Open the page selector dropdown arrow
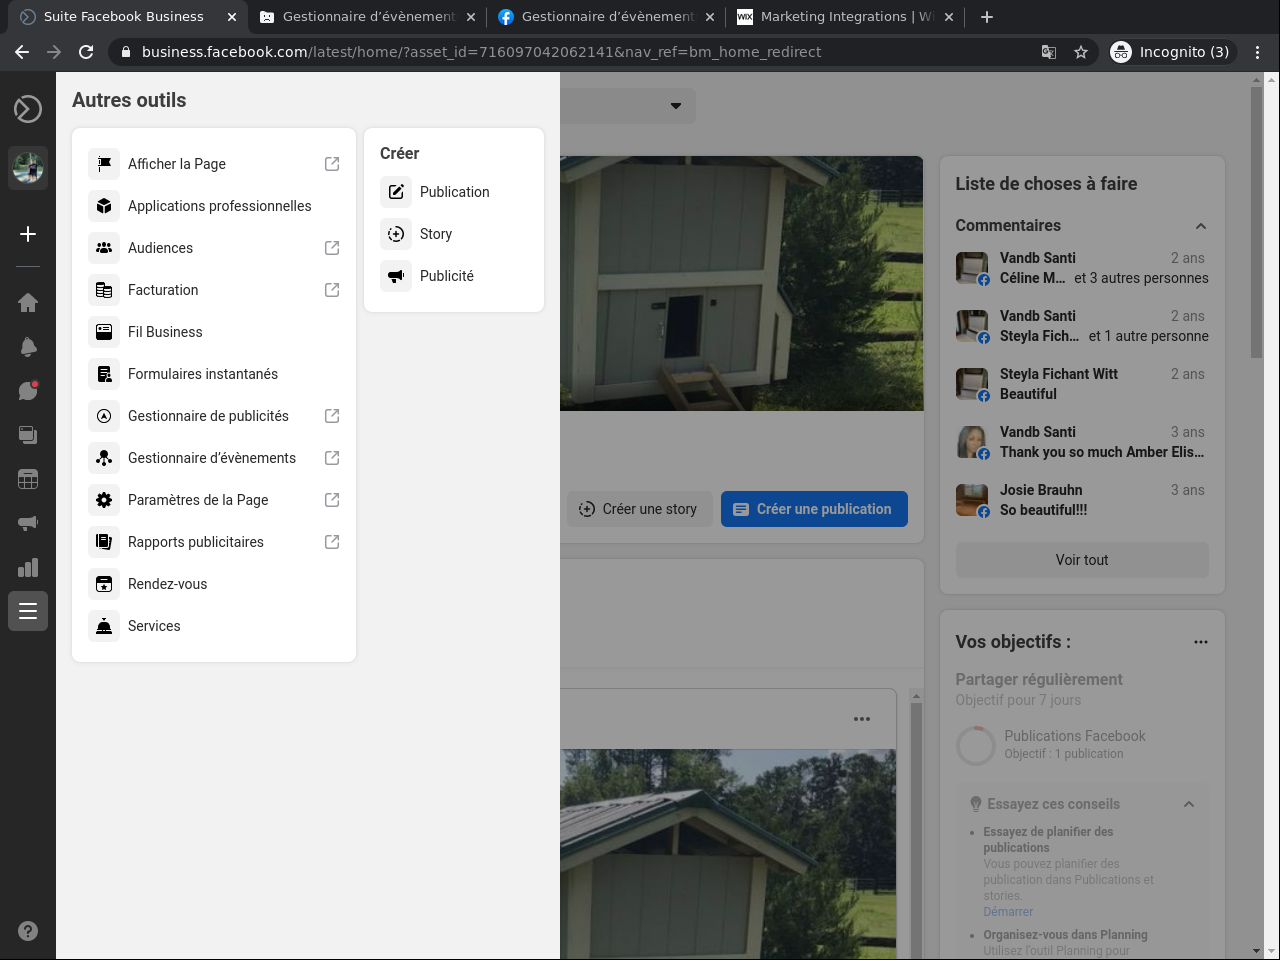Image resolution: width=1280 pixels, height=960 pixels. point(676,106)
